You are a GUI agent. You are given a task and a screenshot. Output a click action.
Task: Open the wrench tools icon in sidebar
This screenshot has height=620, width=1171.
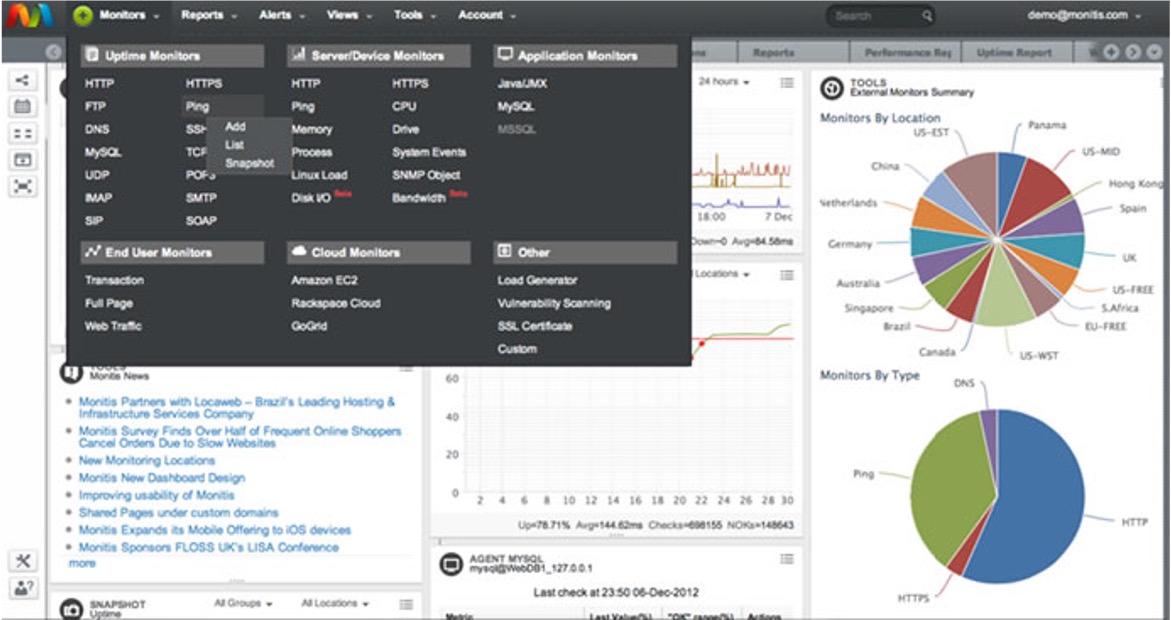coord(22,562)
